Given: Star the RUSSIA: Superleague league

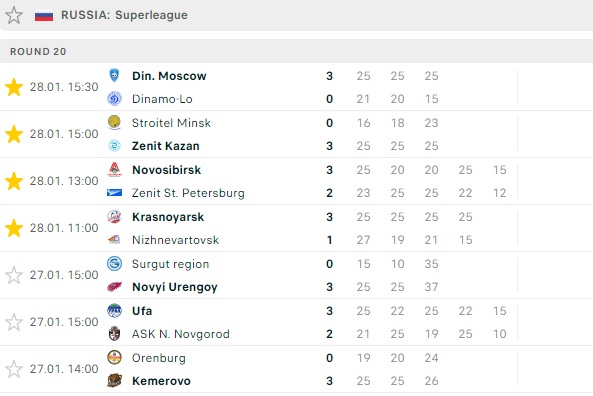Looking at the screenshot, I should [14, 15].
